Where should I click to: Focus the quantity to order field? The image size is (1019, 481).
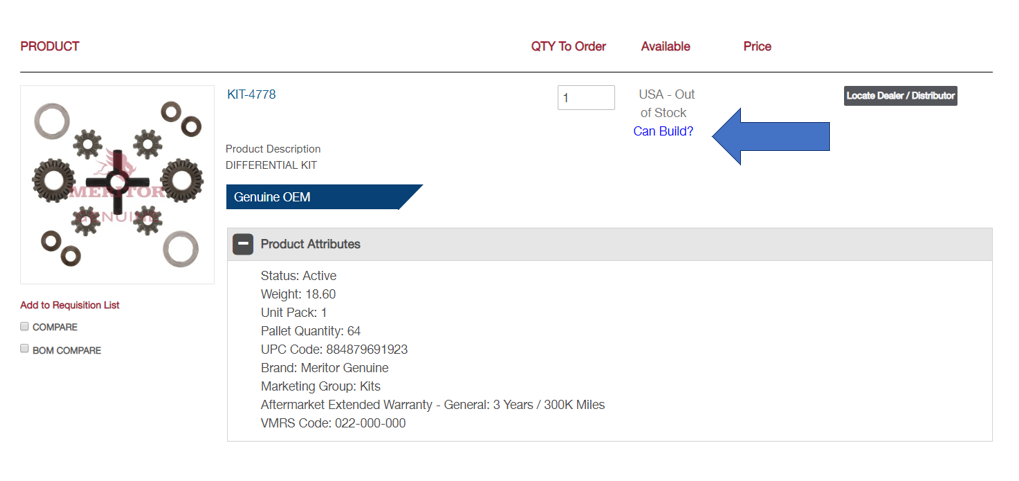(x=586, y=98)
